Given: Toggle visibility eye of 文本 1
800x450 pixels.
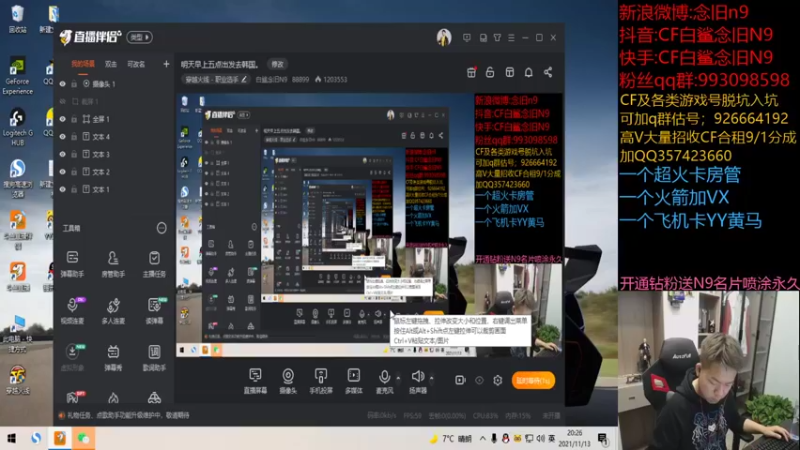Looking at the screenshot, I should point(63,189).
